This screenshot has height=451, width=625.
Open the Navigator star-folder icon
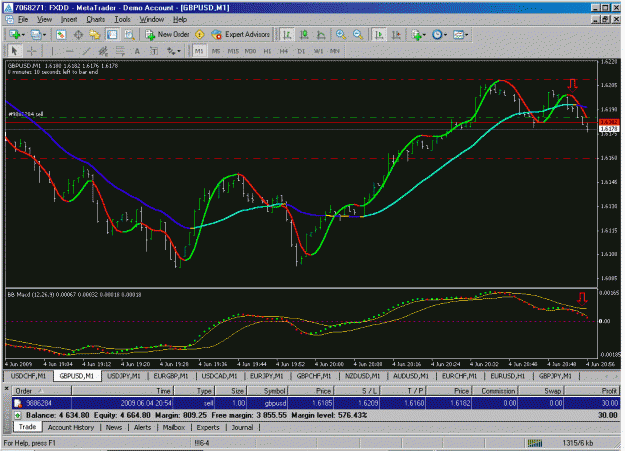(95, 35)
